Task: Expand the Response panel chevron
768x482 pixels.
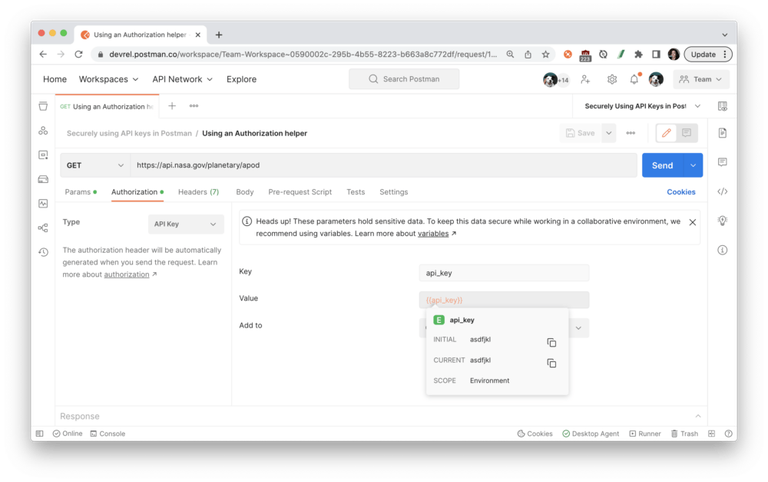Action: tap(698, 416)
